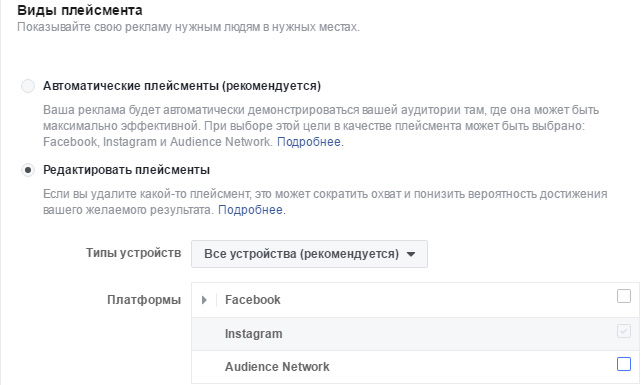Expand the Facebook platform arrow
Image resolution: width=642 pixels, height=385 pixels.
204,300
